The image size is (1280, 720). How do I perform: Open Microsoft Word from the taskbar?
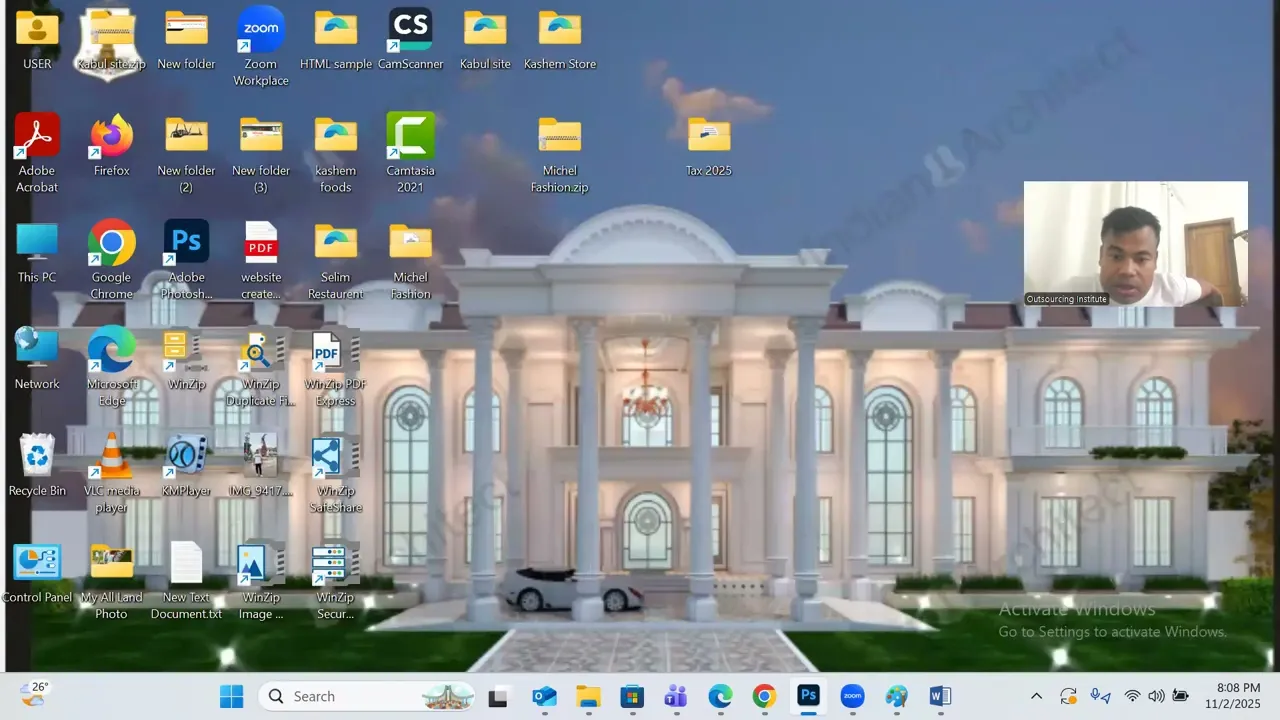point(940,696)
